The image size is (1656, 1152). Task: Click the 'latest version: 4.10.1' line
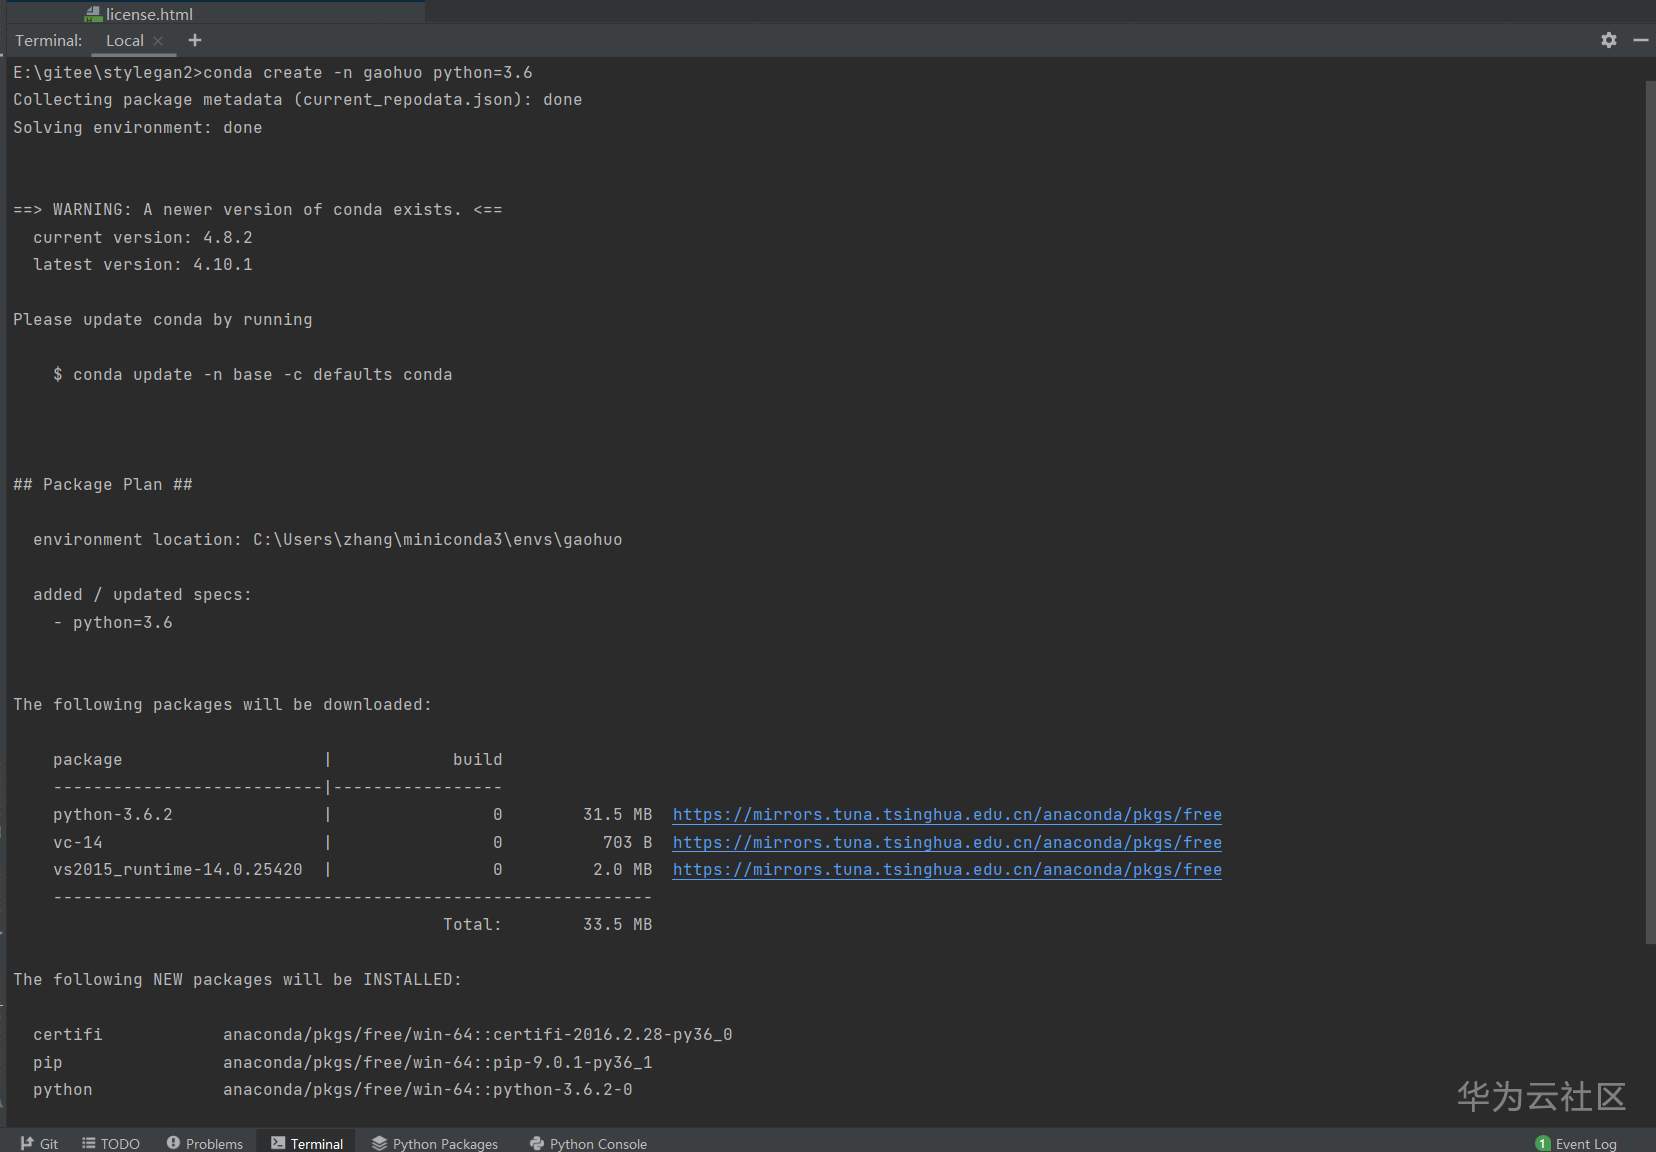click(143, 265)
